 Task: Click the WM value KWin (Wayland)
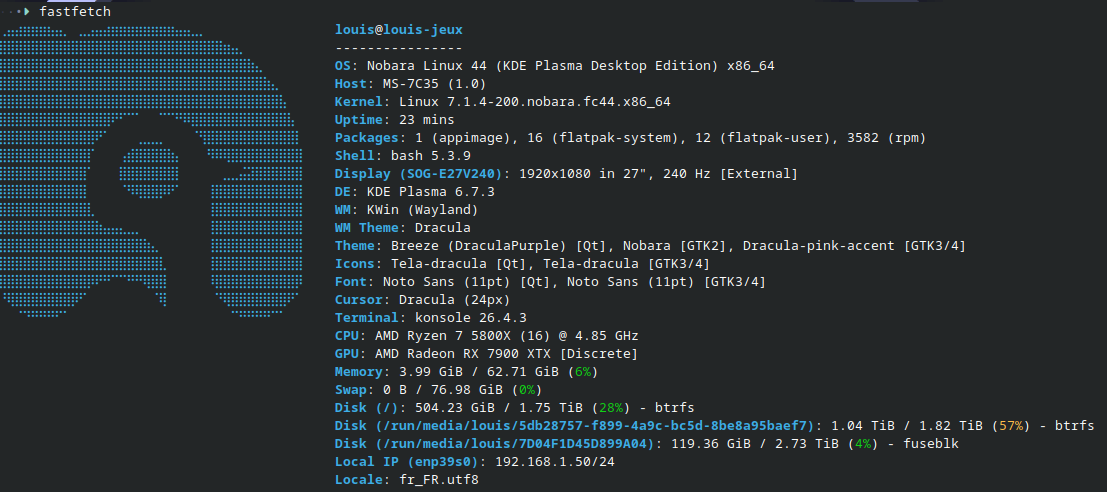[422, 210]
